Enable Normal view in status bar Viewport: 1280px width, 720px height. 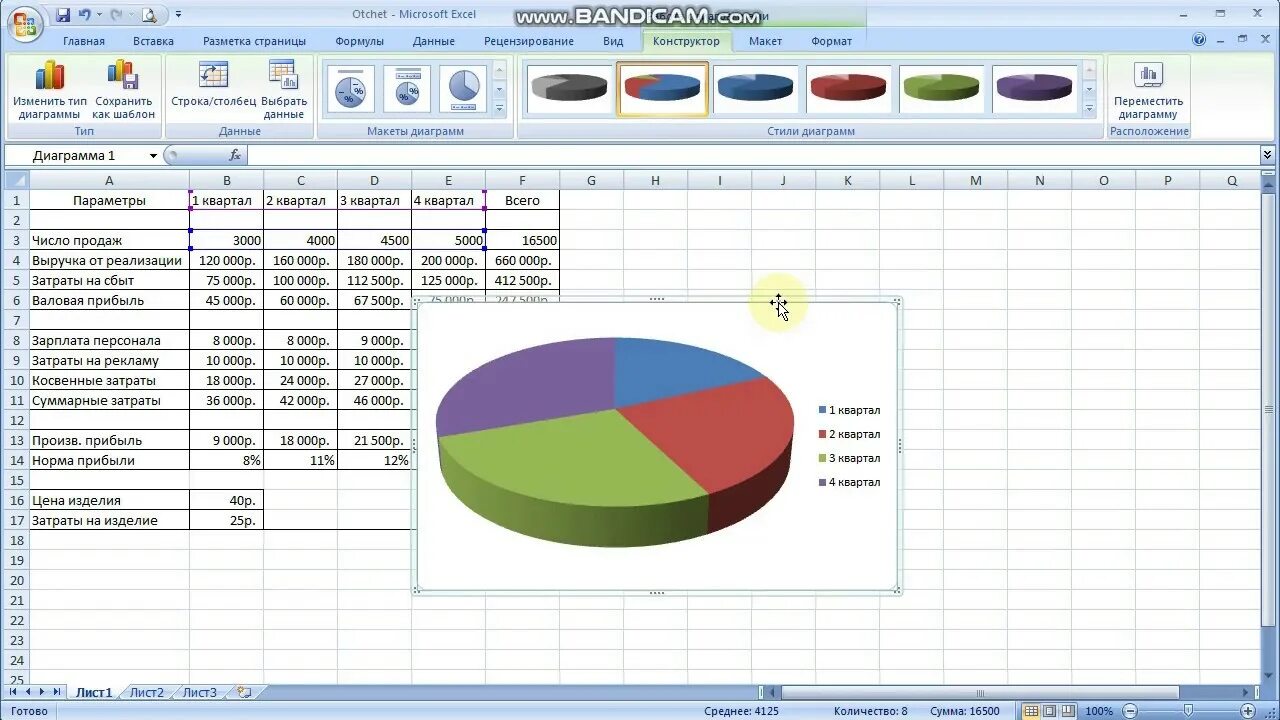[x=1032, y=711]
